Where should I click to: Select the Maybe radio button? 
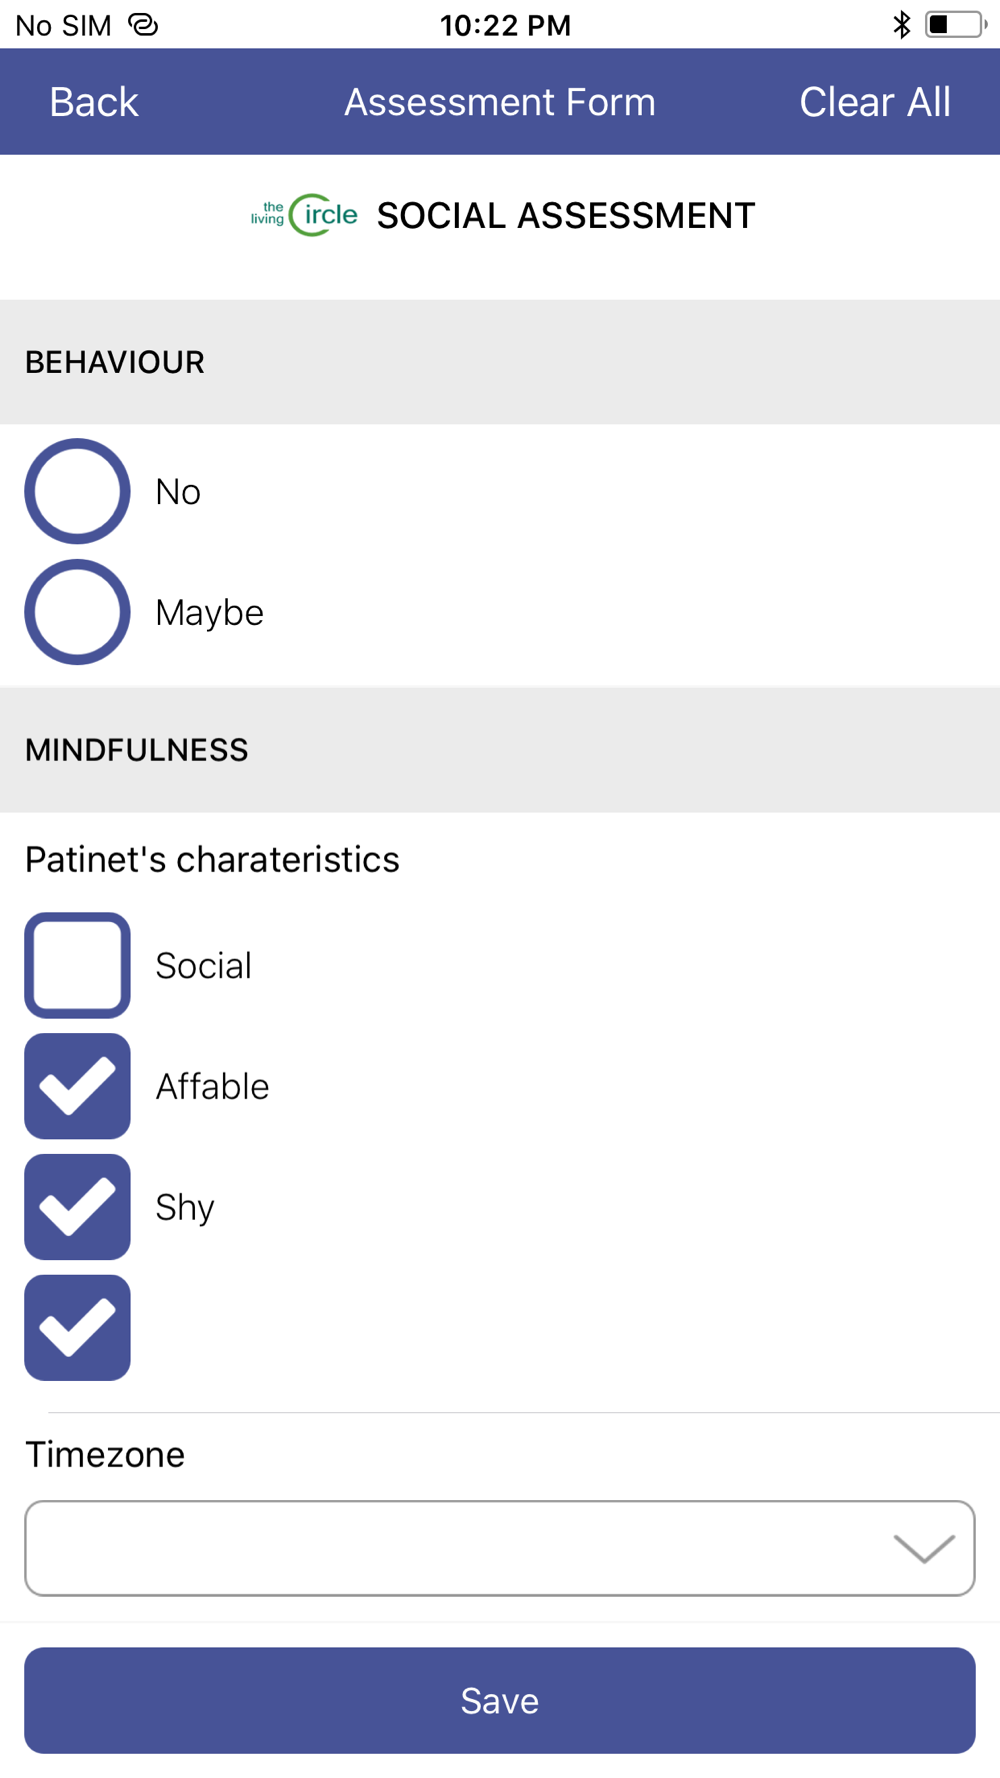(77, 612)
